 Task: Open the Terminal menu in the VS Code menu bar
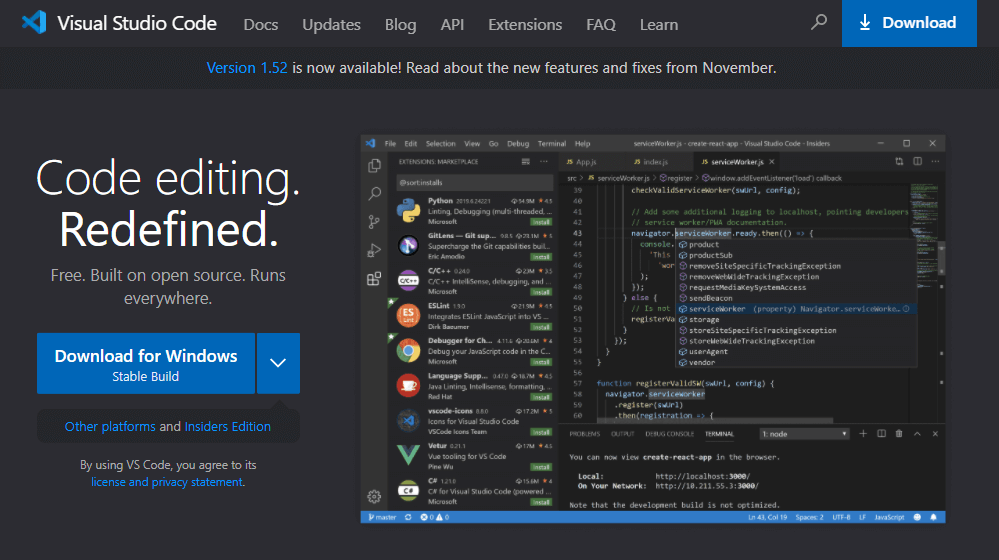tap(552, 144)
